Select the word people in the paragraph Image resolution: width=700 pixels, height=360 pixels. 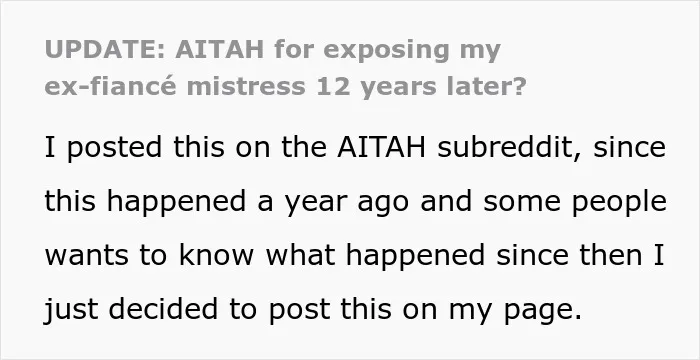tap(619, 203)
